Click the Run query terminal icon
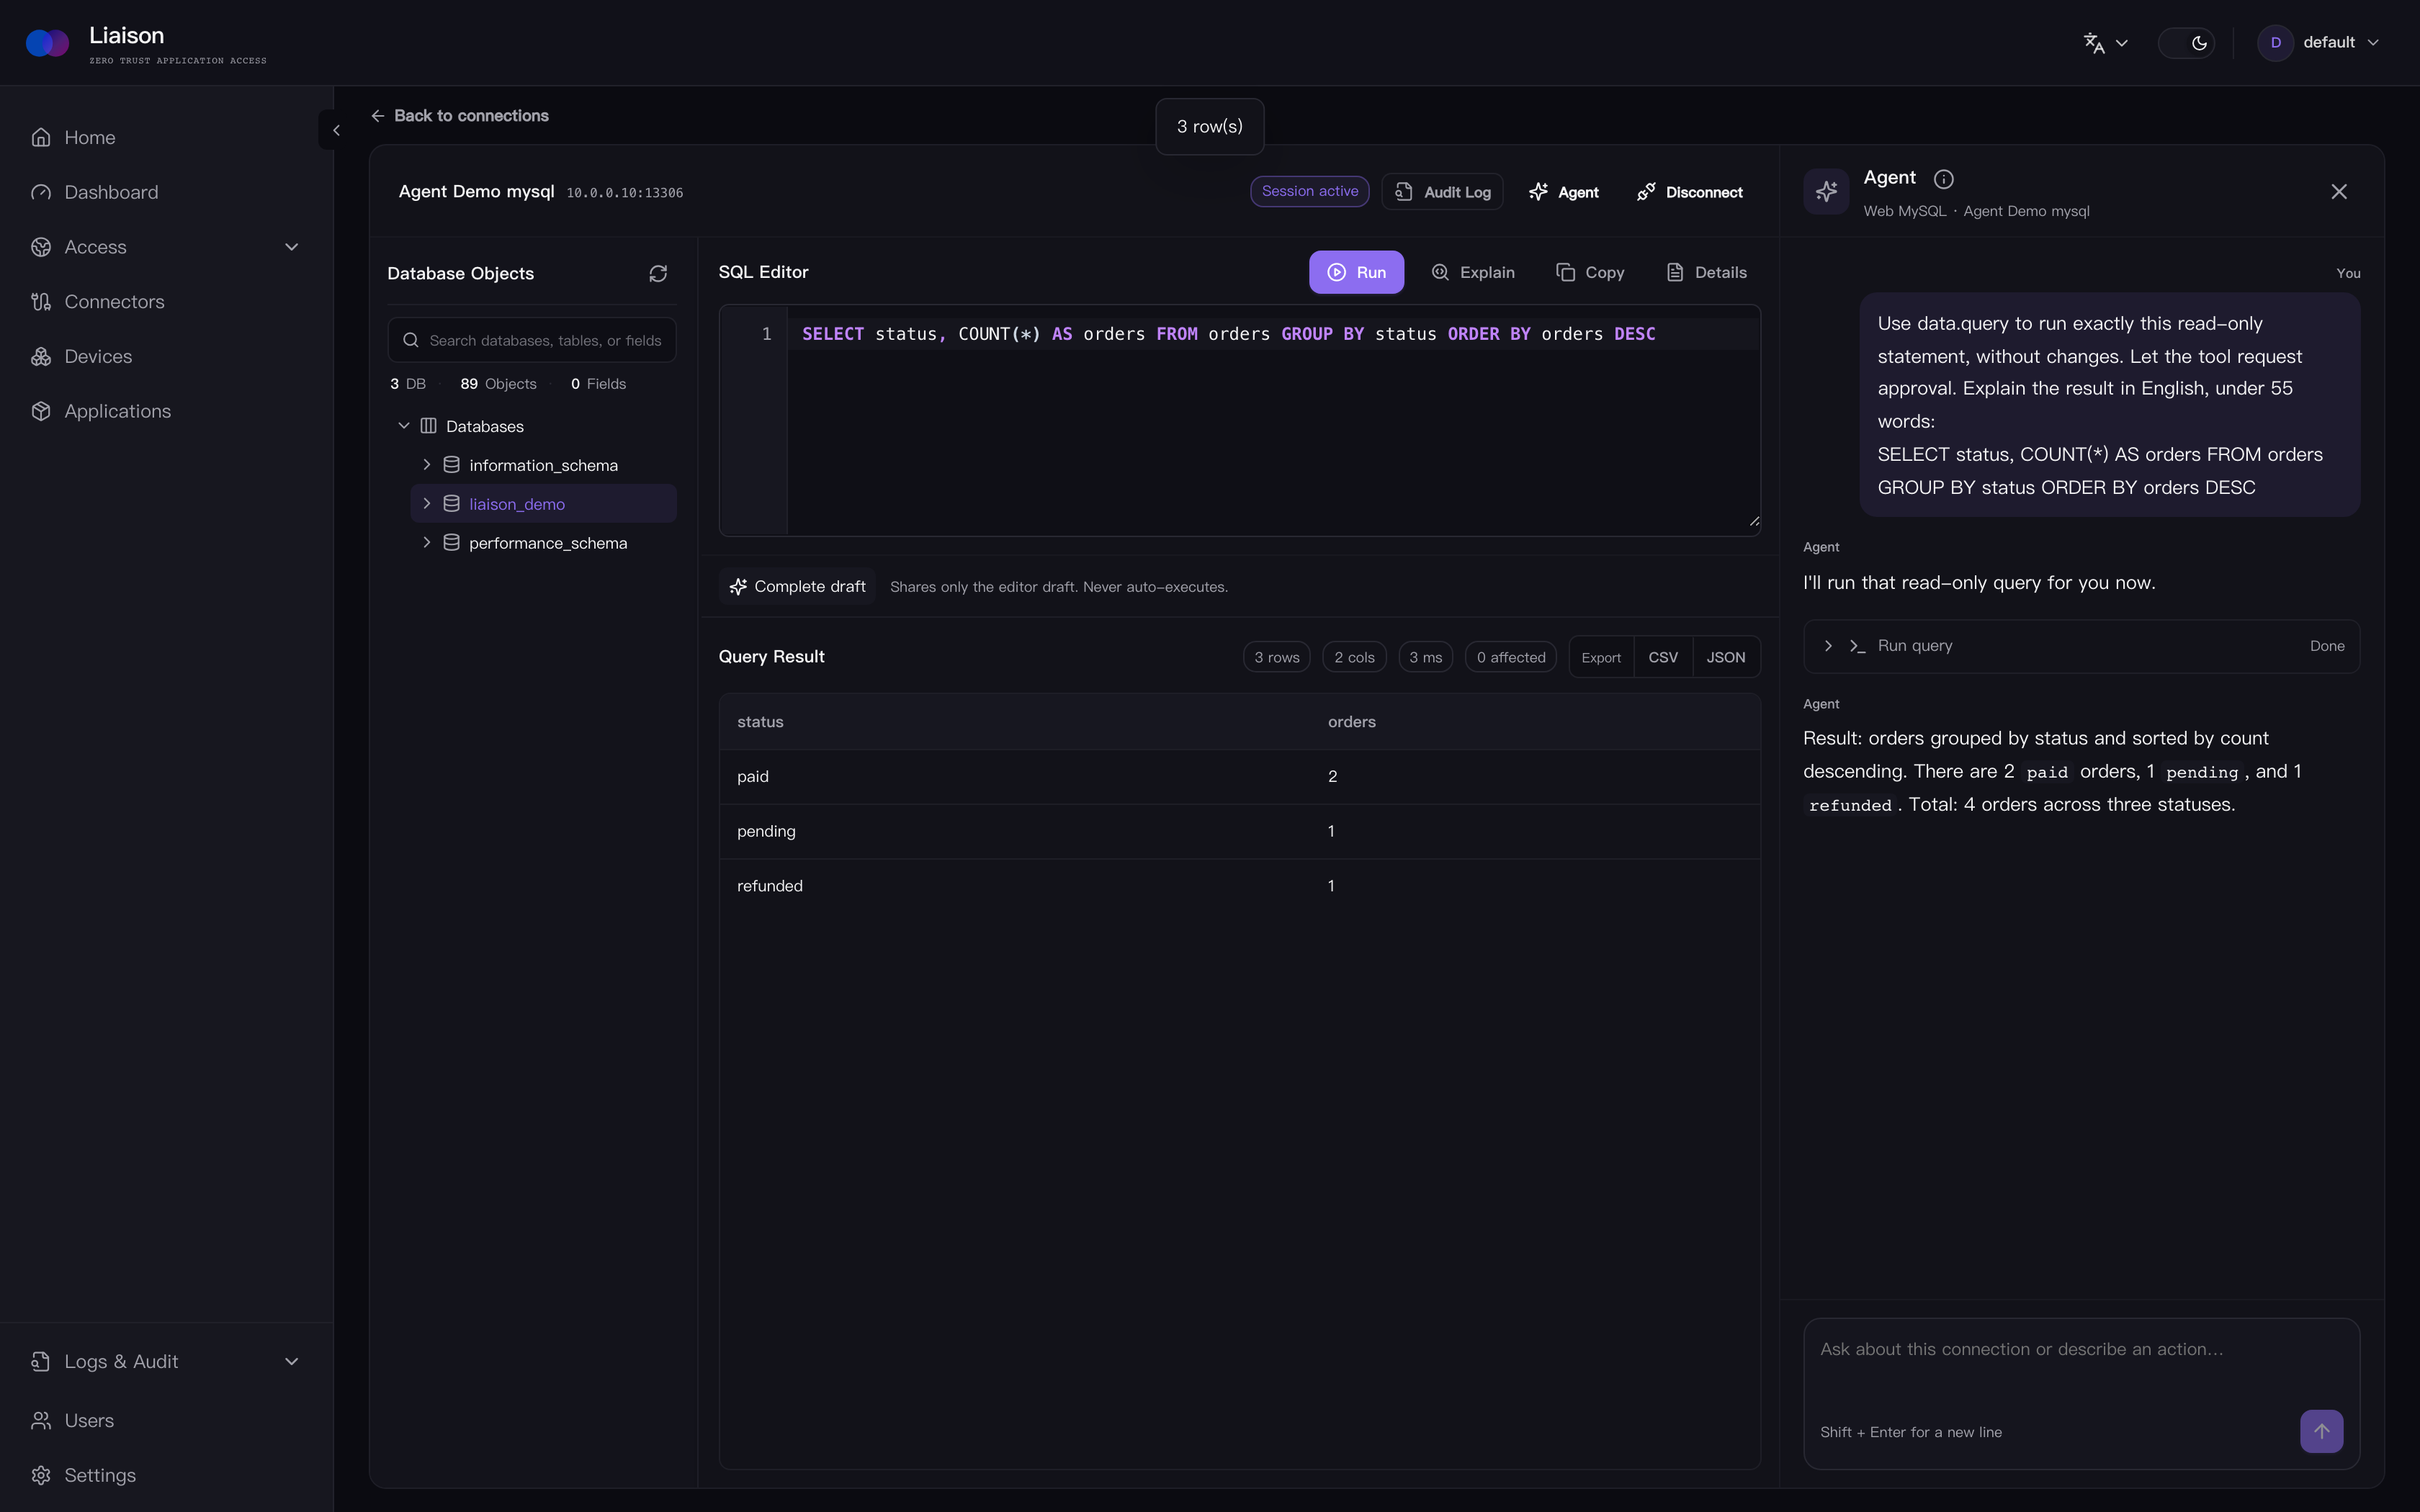 (x=1857, y=646)
